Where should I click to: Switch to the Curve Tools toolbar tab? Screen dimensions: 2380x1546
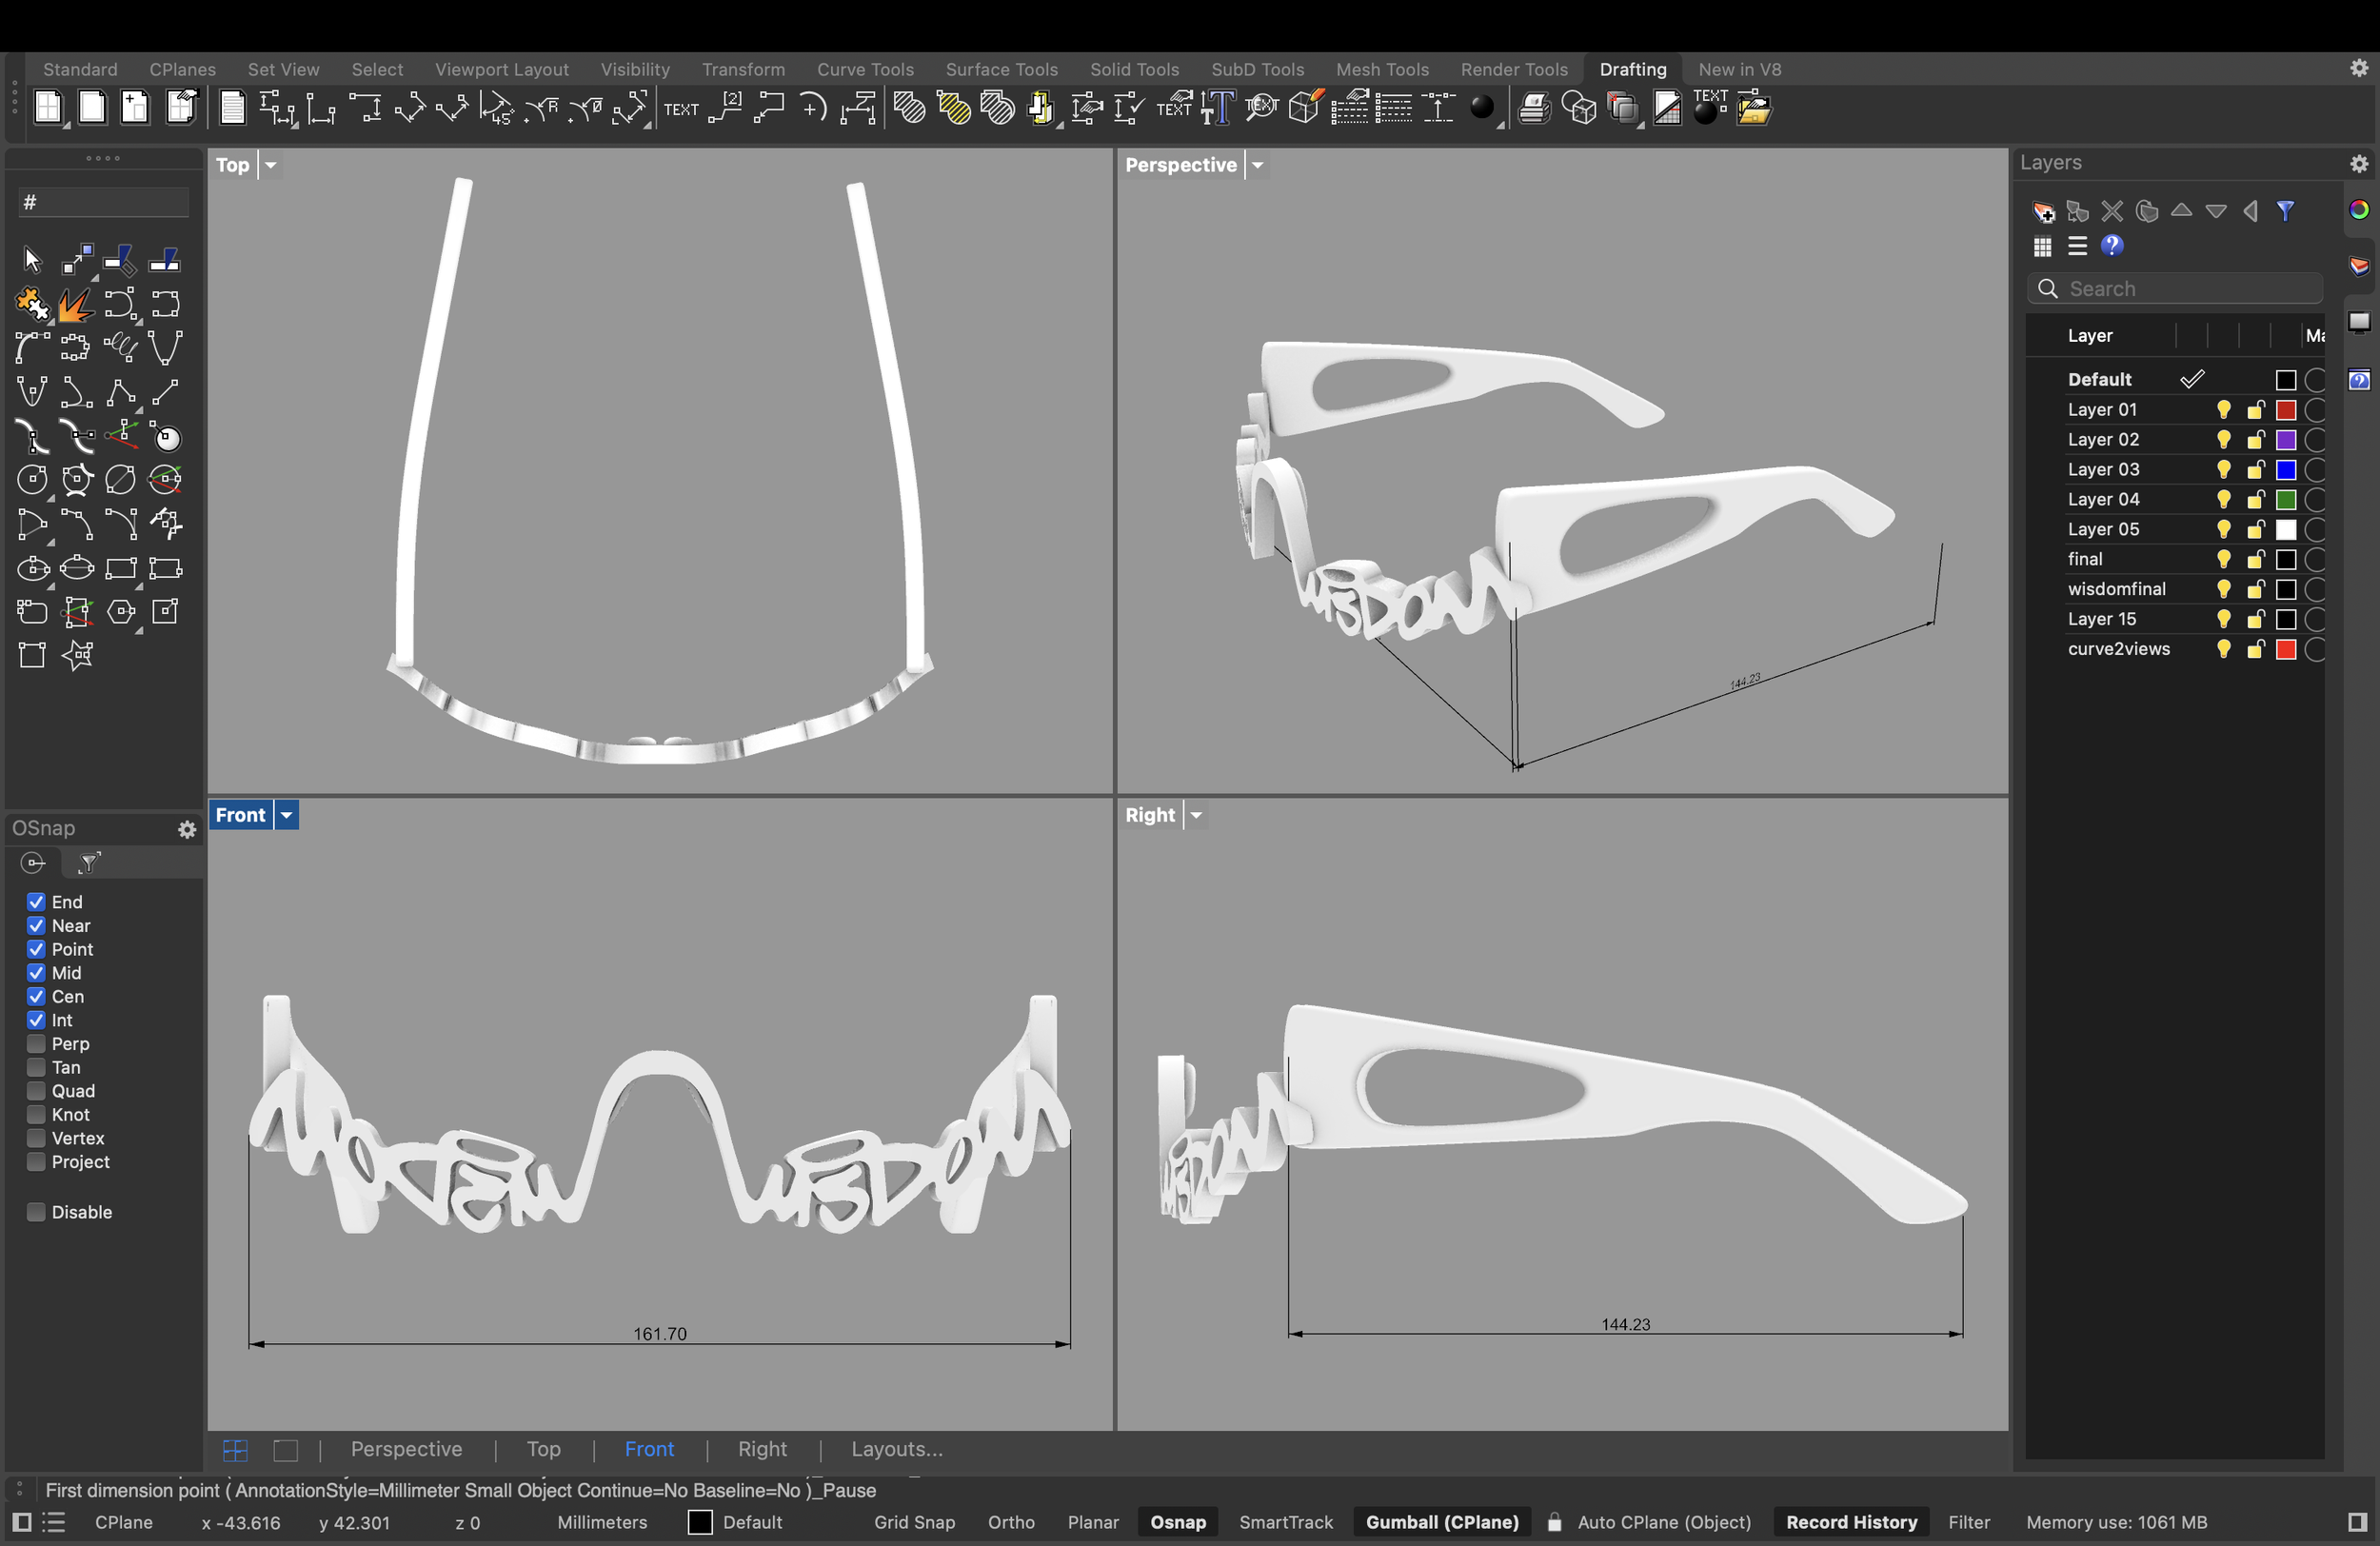coord(865,69)
